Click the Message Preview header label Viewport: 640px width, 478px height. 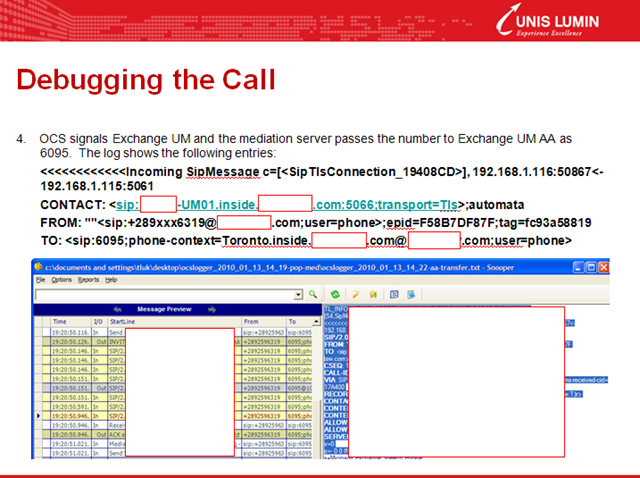click(164, 309)
